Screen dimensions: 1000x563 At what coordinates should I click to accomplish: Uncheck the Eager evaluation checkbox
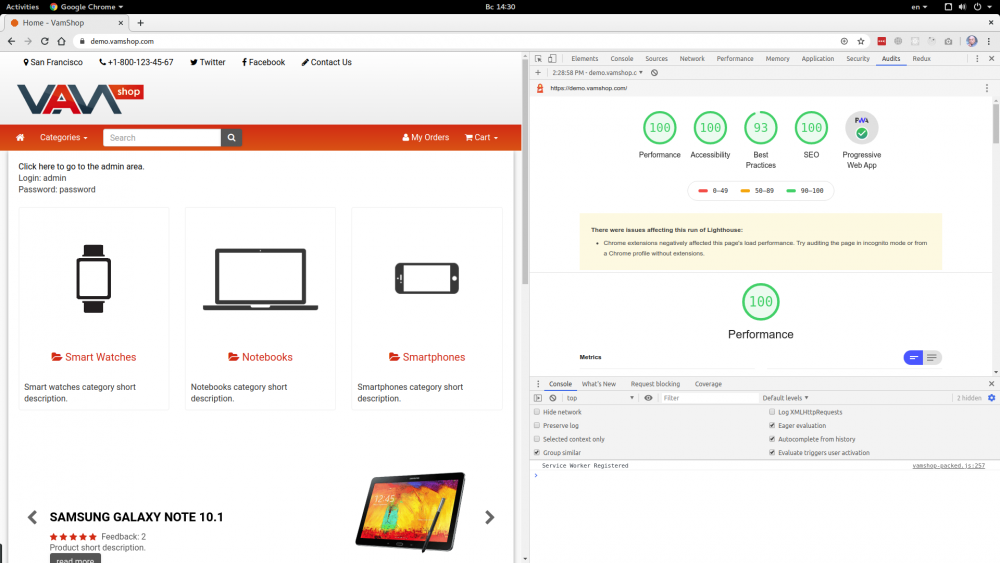772,425
